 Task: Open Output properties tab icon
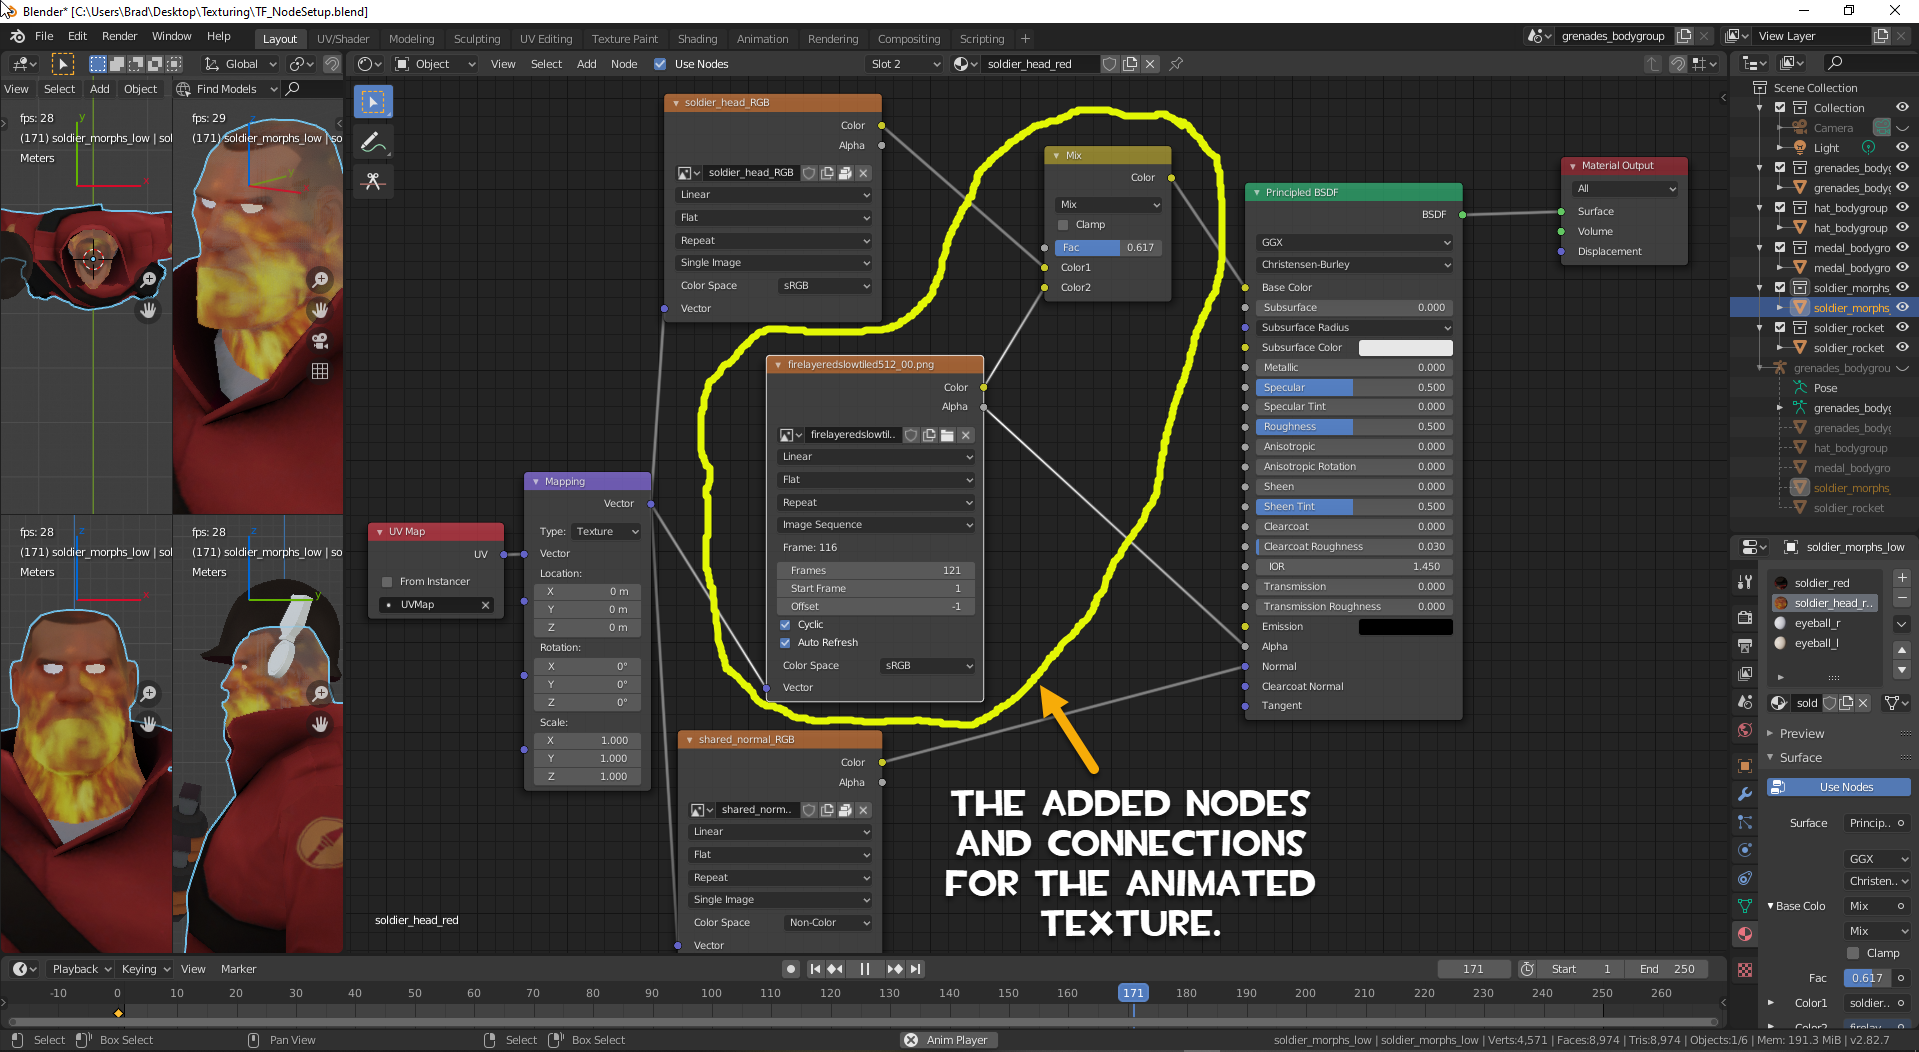[1745, 646]
